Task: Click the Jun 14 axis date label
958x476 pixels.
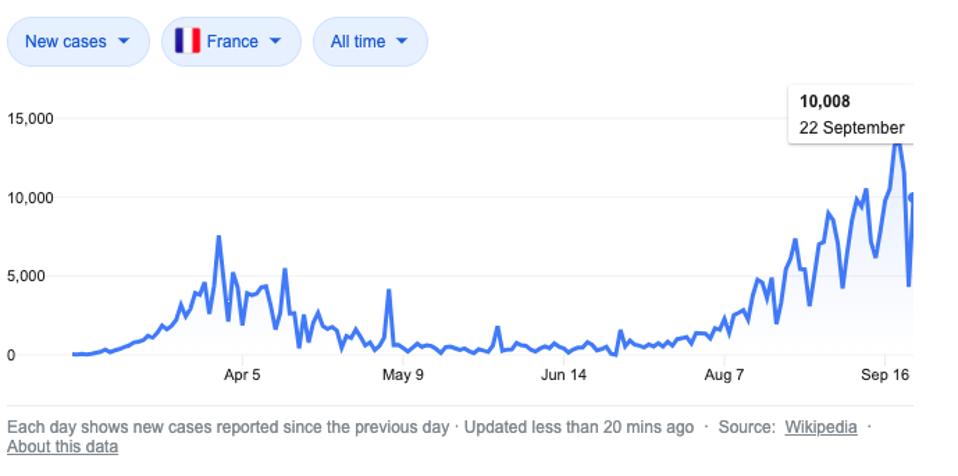Action: (x=563, y=375)
